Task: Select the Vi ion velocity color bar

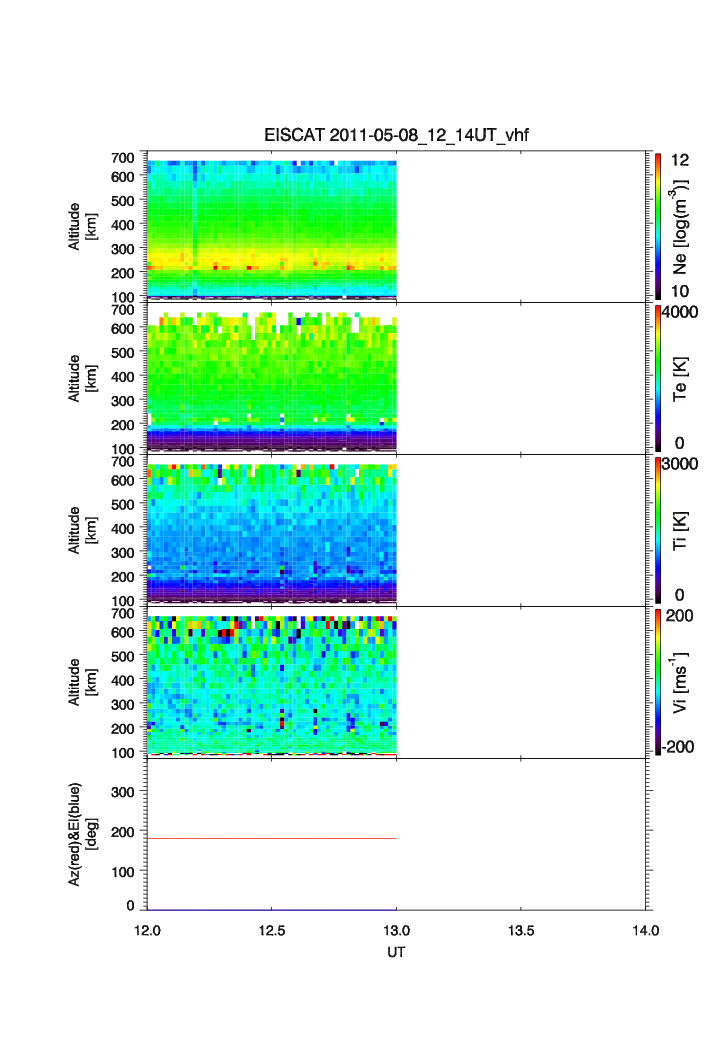Action: tap(658, 682)
